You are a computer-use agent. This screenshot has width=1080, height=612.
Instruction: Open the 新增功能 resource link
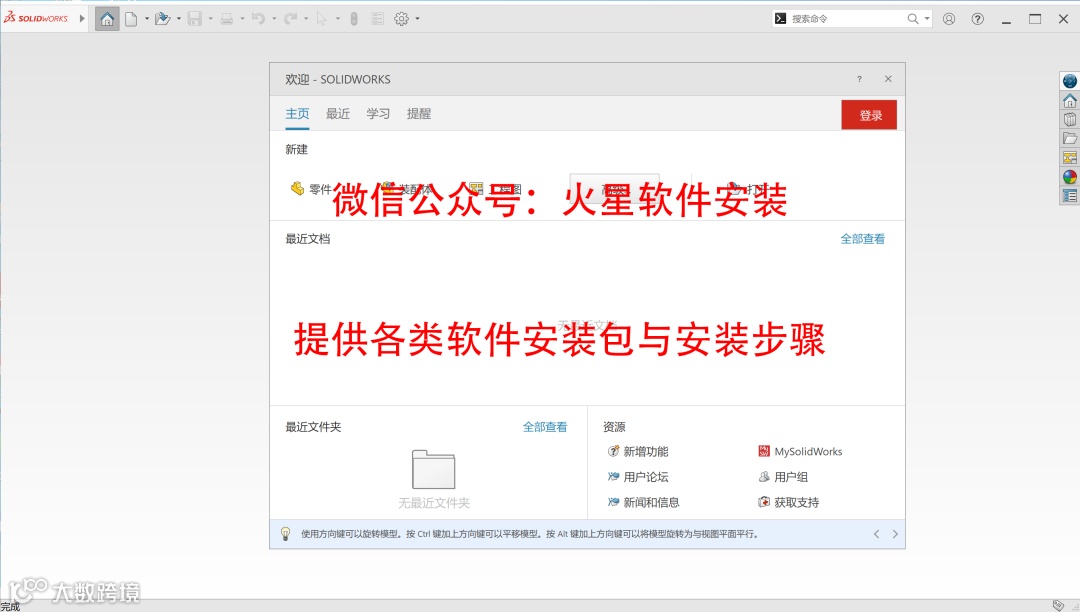638,452
